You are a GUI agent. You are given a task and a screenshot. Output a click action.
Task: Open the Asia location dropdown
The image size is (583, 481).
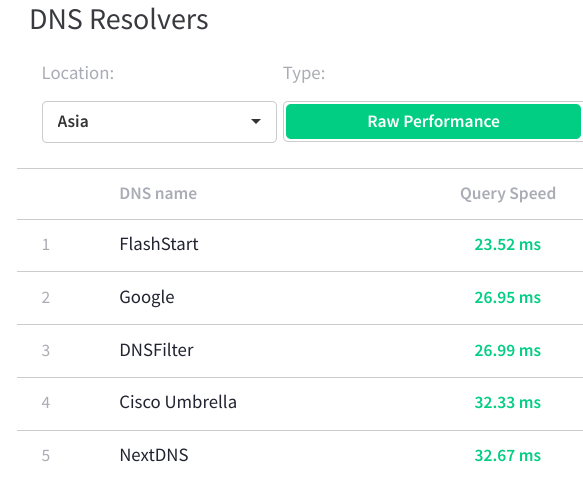(159, 122)
